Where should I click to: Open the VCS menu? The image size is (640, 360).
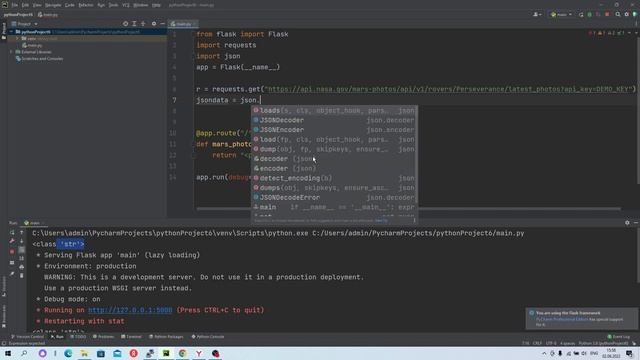(x=126, y=5)
